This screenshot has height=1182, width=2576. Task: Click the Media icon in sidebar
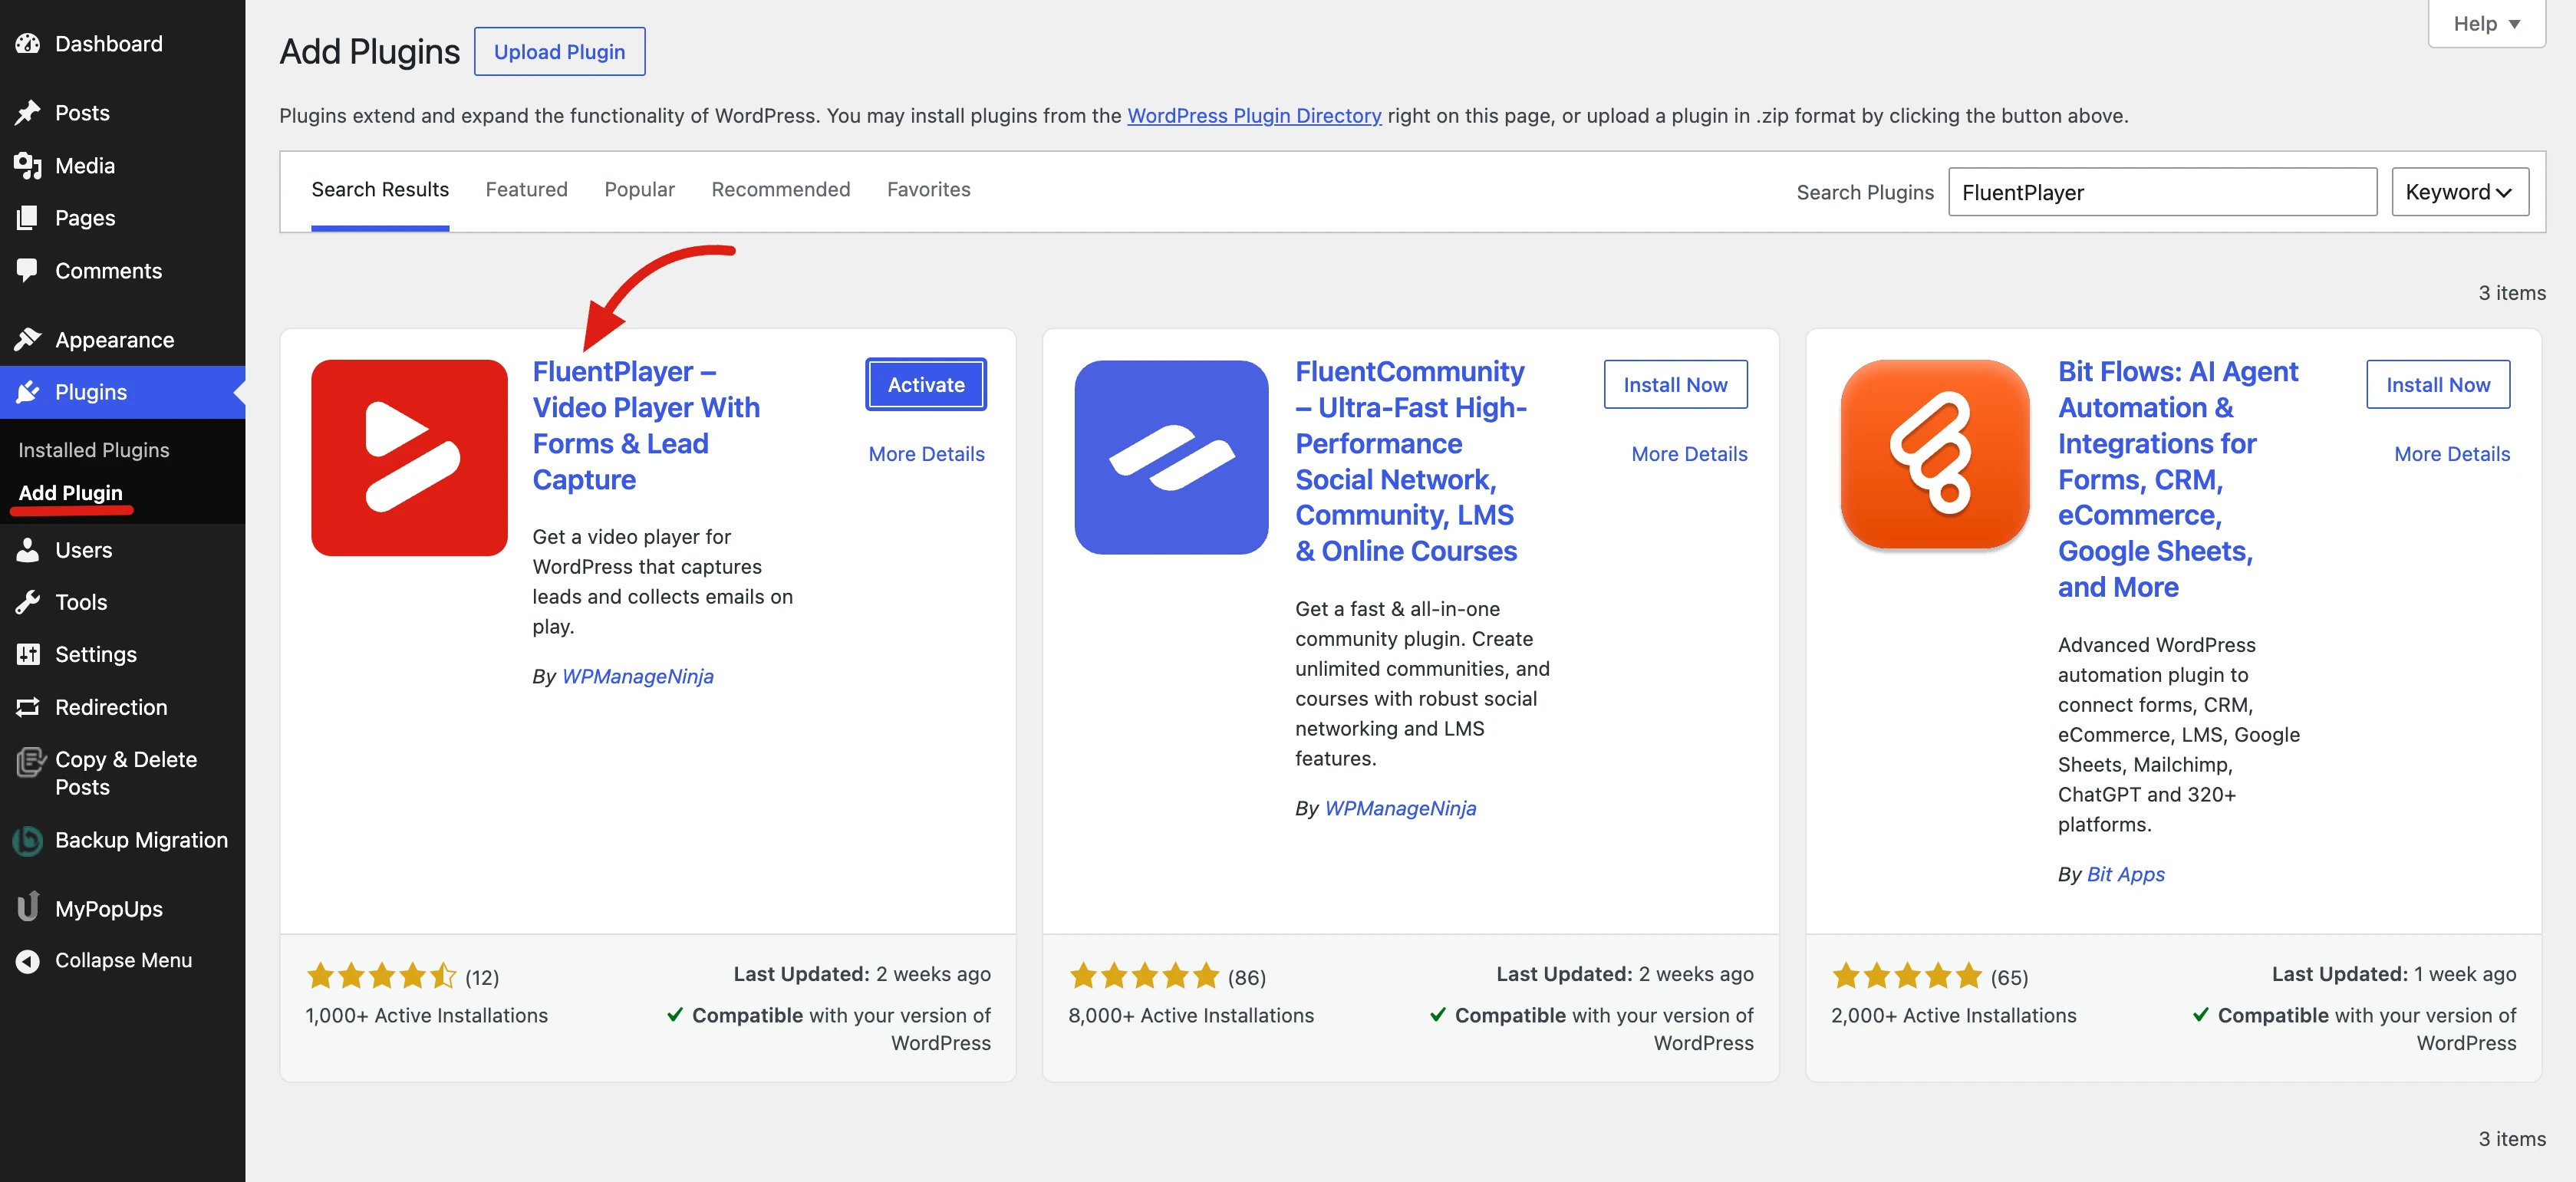coord(28,166)
